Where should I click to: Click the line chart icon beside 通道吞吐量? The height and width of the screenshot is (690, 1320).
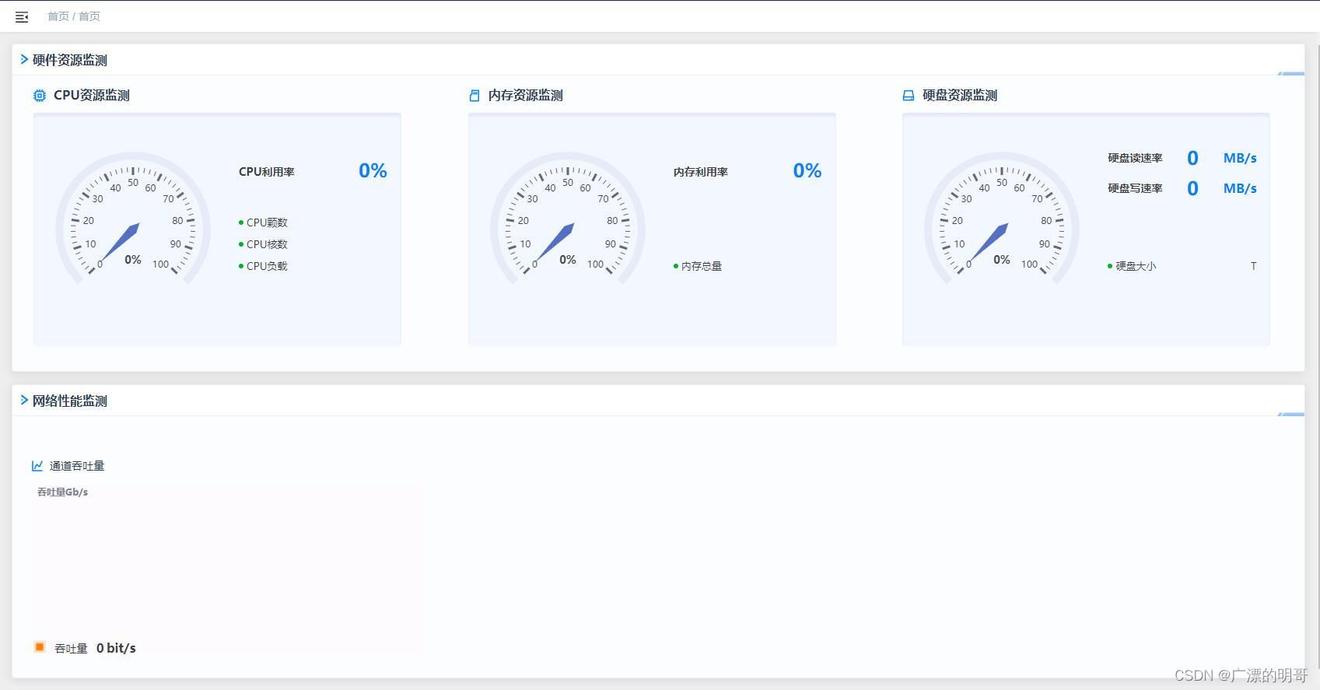pyautogui.click(x=38, y=466)
